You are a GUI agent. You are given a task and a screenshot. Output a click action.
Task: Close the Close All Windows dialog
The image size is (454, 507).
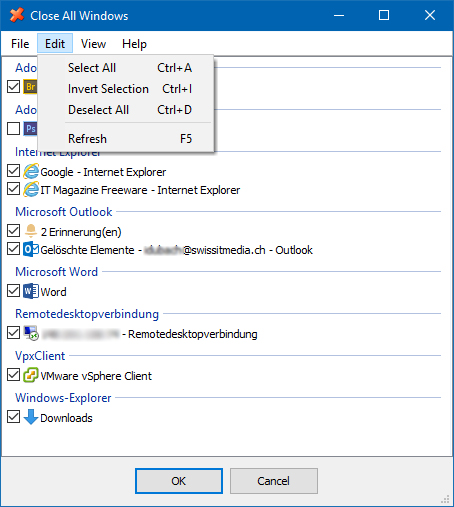(x=430, y=15)
